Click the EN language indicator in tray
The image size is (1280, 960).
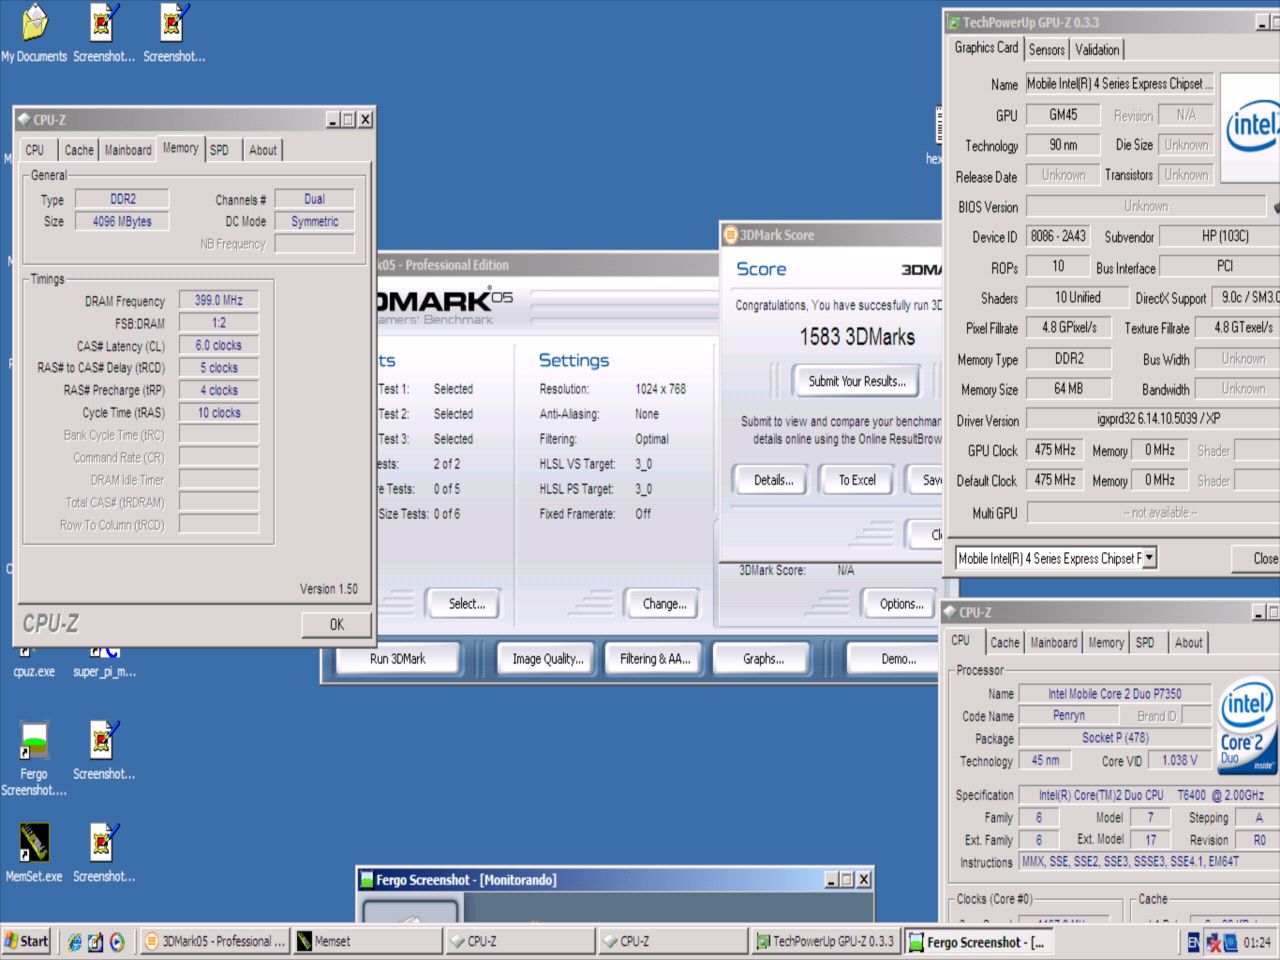(x=1193, y=942)
